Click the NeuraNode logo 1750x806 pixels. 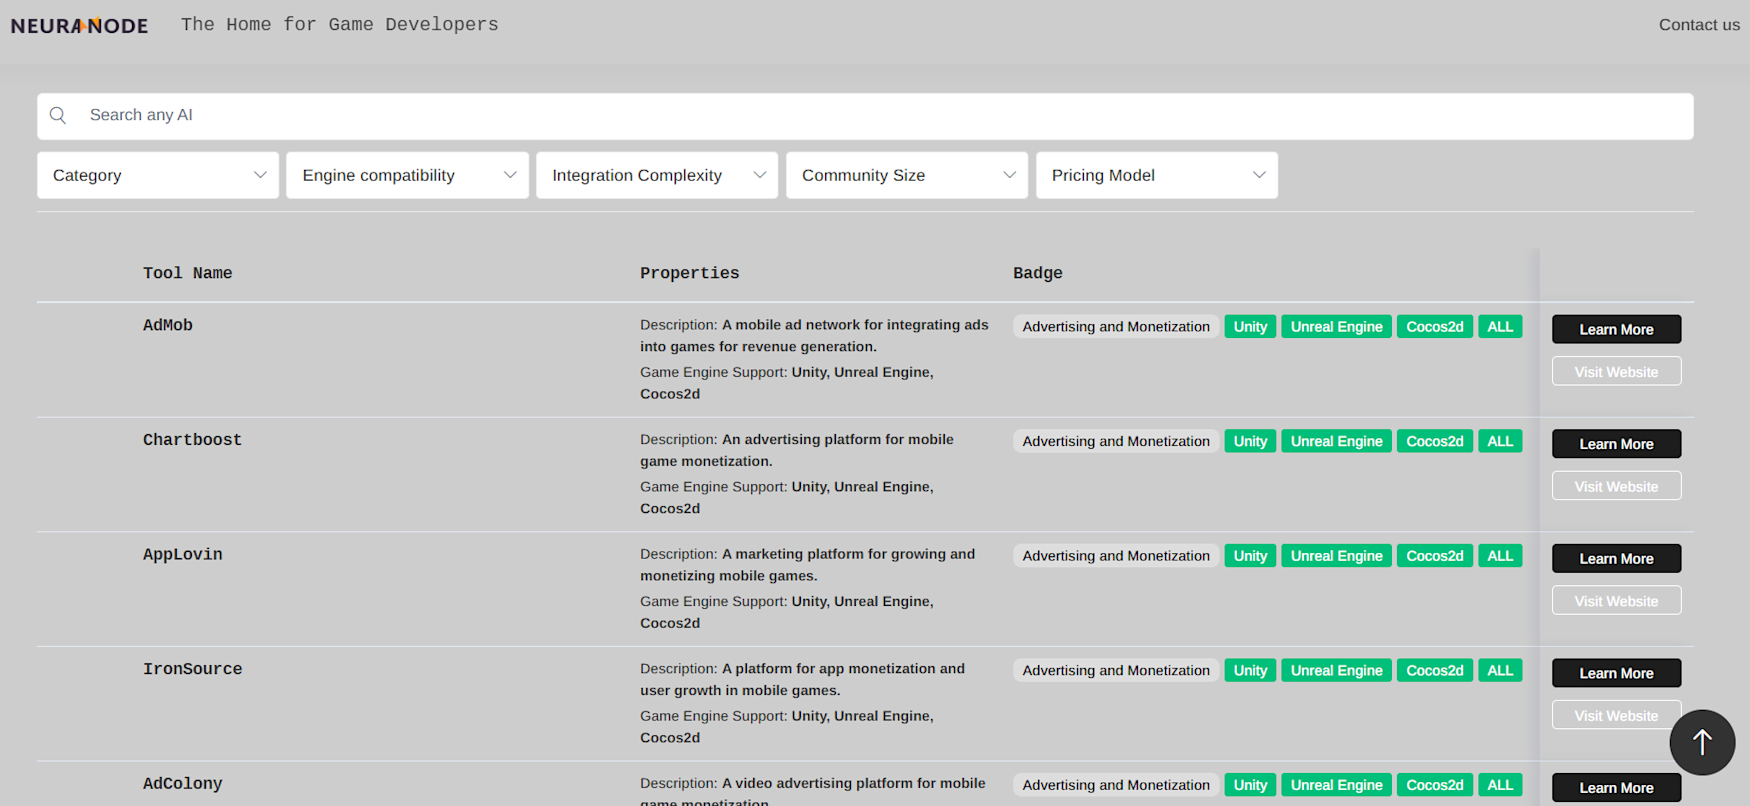79,25
